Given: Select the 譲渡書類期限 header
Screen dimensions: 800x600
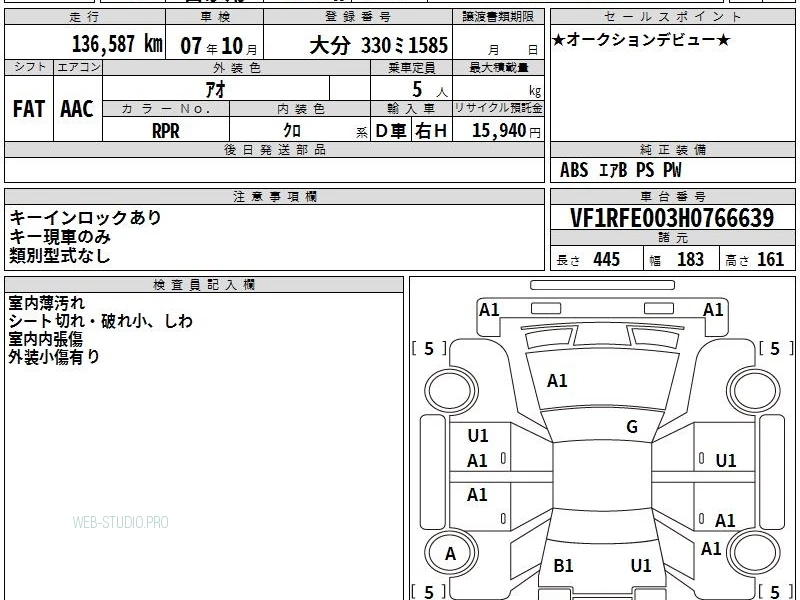Looking at the screenshot, I should click(498, 17).
